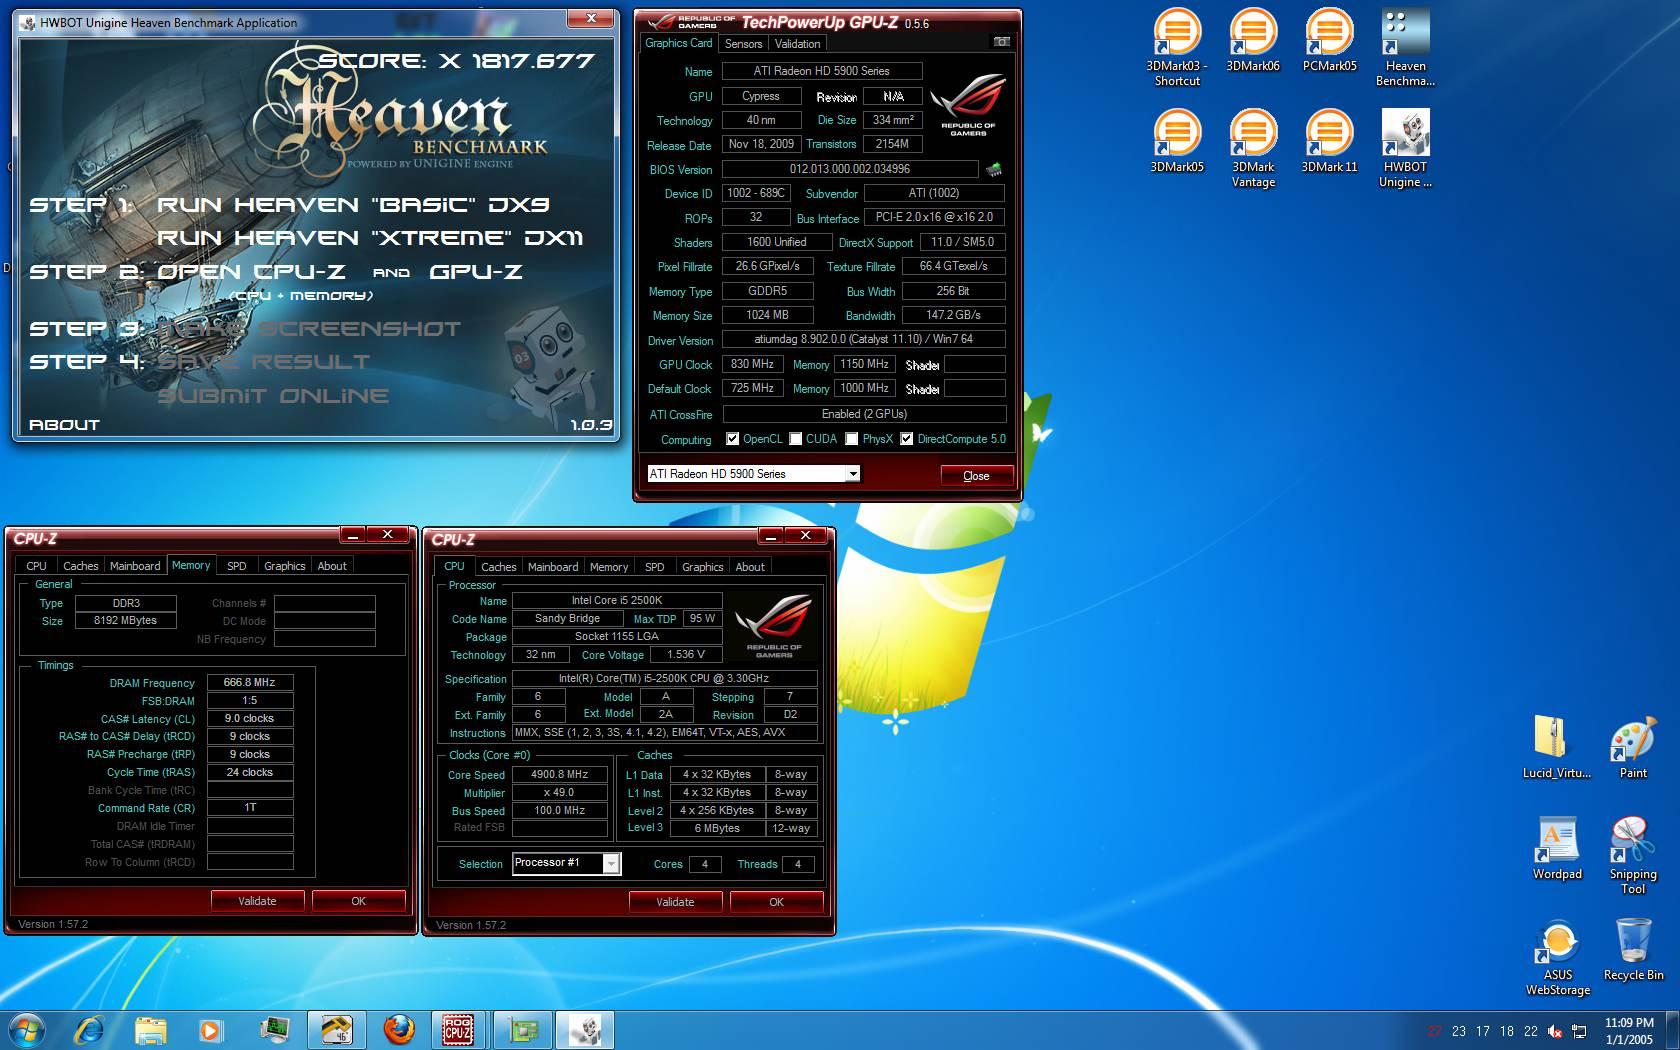This screenshot has height=1050, width=1680.
Task: Click the Driver Version field in GPU-Z
Action: 864,339
